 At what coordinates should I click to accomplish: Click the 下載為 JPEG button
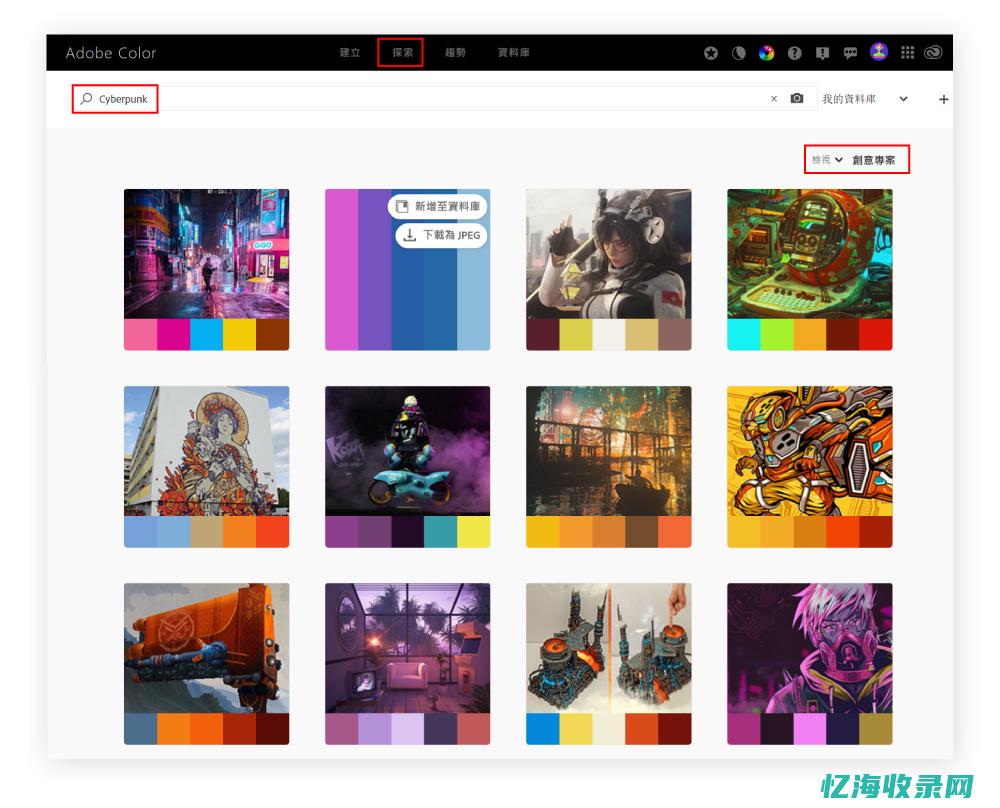(x=442, y=236)
